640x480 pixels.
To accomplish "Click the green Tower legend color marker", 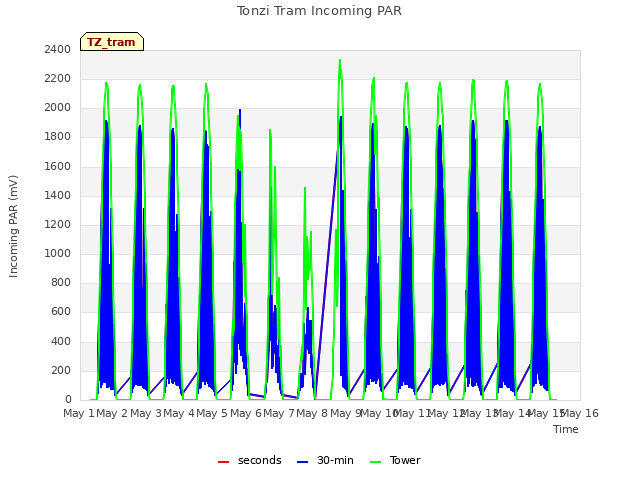I will (375, 462).
